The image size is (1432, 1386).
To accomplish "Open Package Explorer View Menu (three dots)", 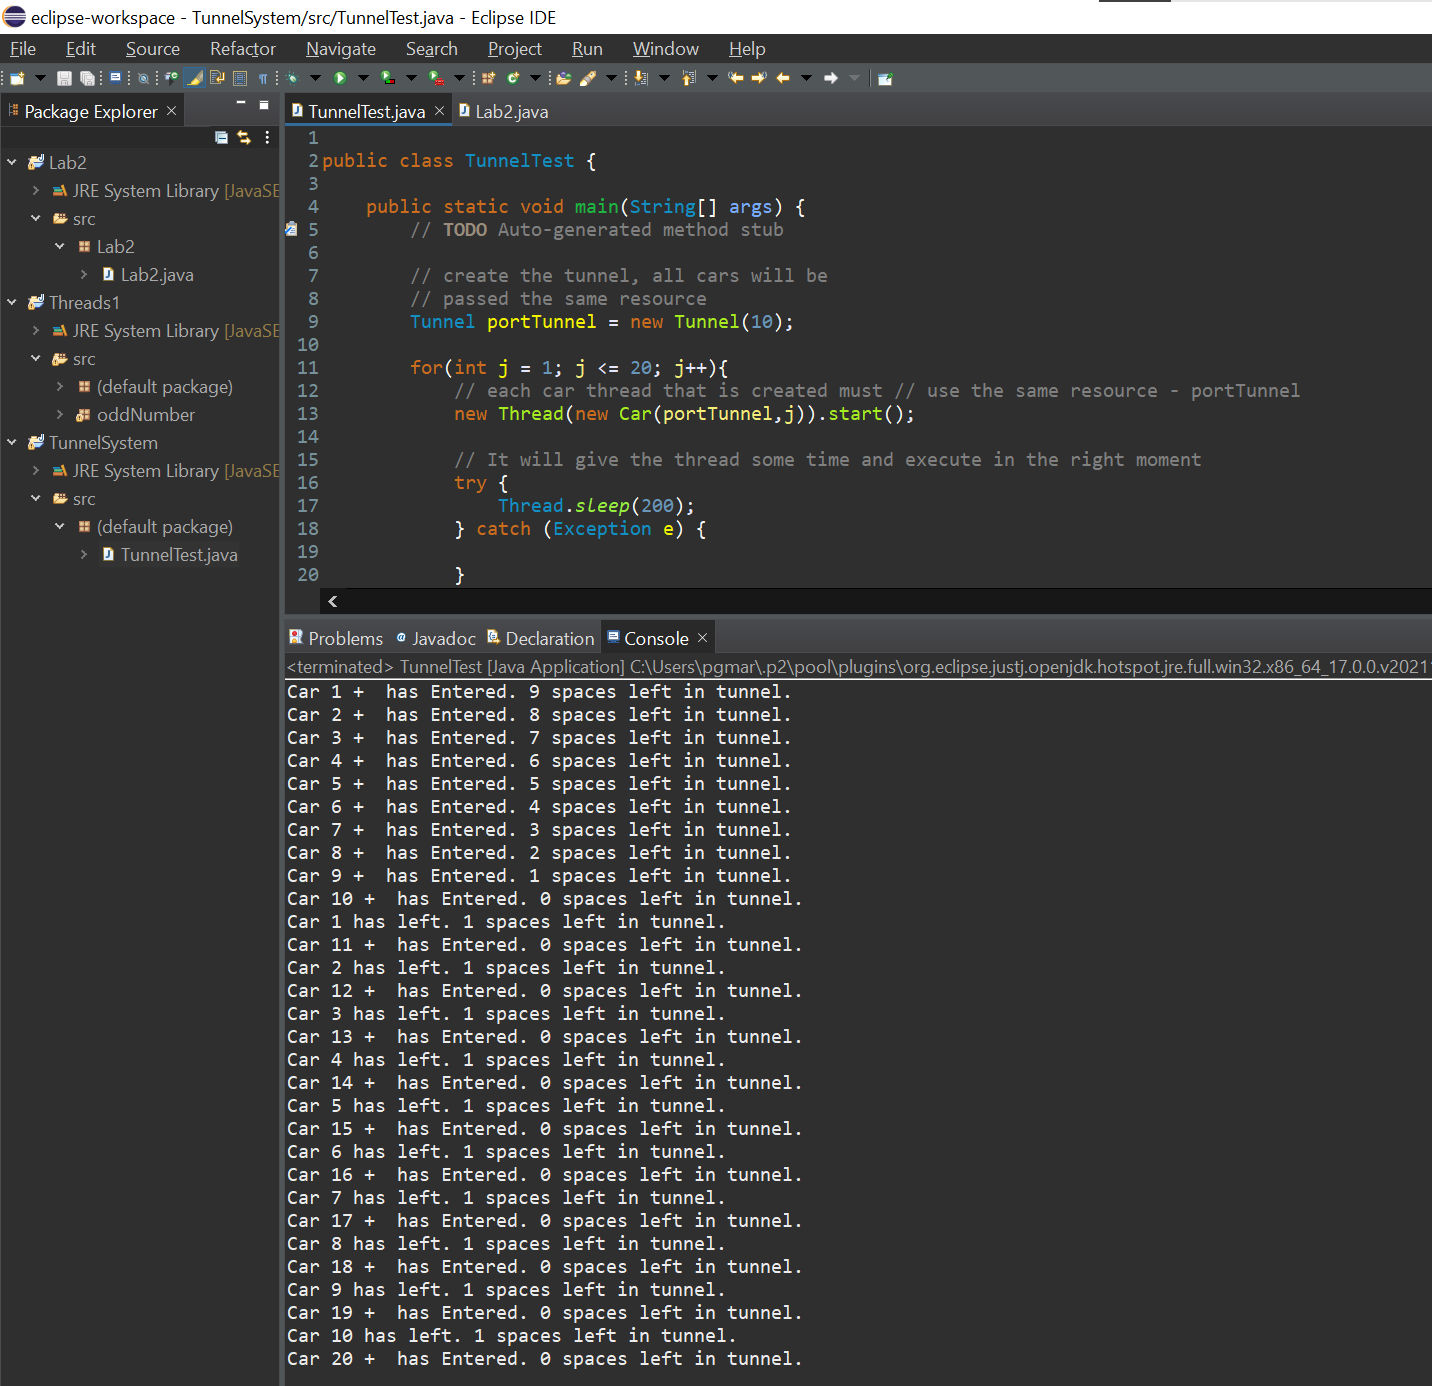I will (267, 138).
